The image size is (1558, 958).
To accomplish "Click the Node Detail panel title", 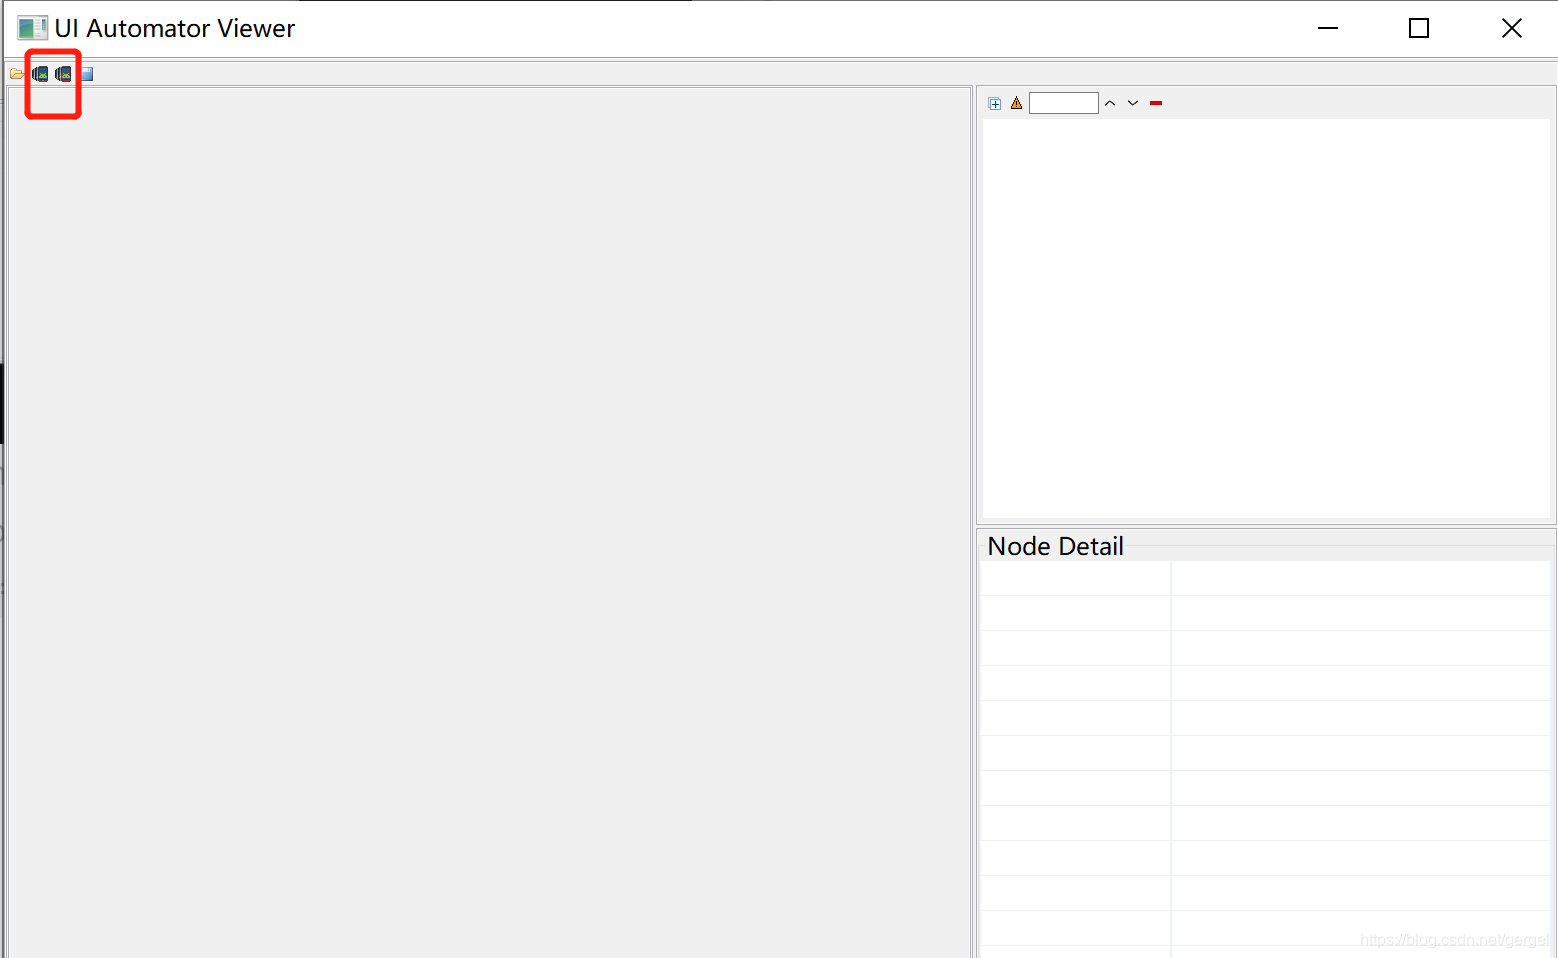I will point(1055,546).
